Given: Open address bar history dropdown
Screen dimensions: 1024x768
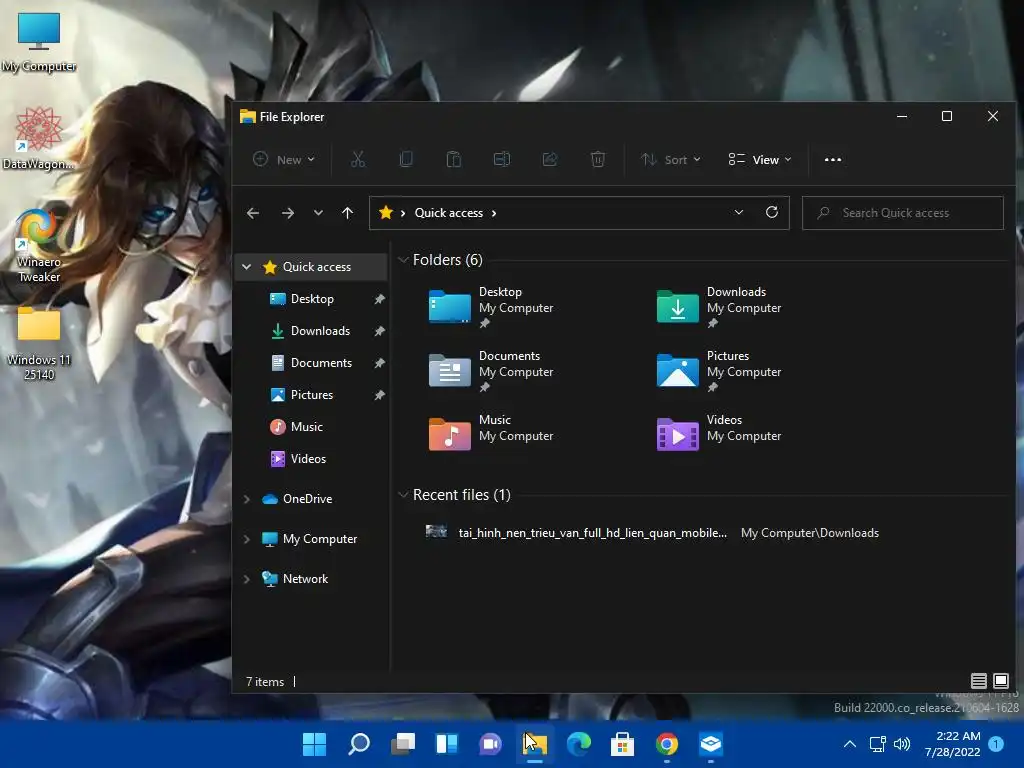Looking at the screenshot, I should point(739,212).
